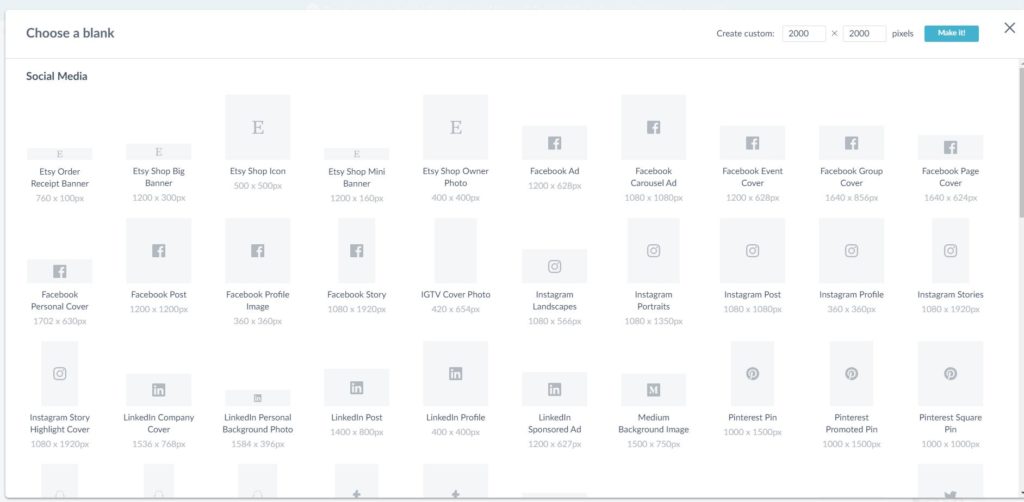Screen dimensions: 1024x502
Task: Select the Etsy Shop Icon blank
Action: click(257, 127)
